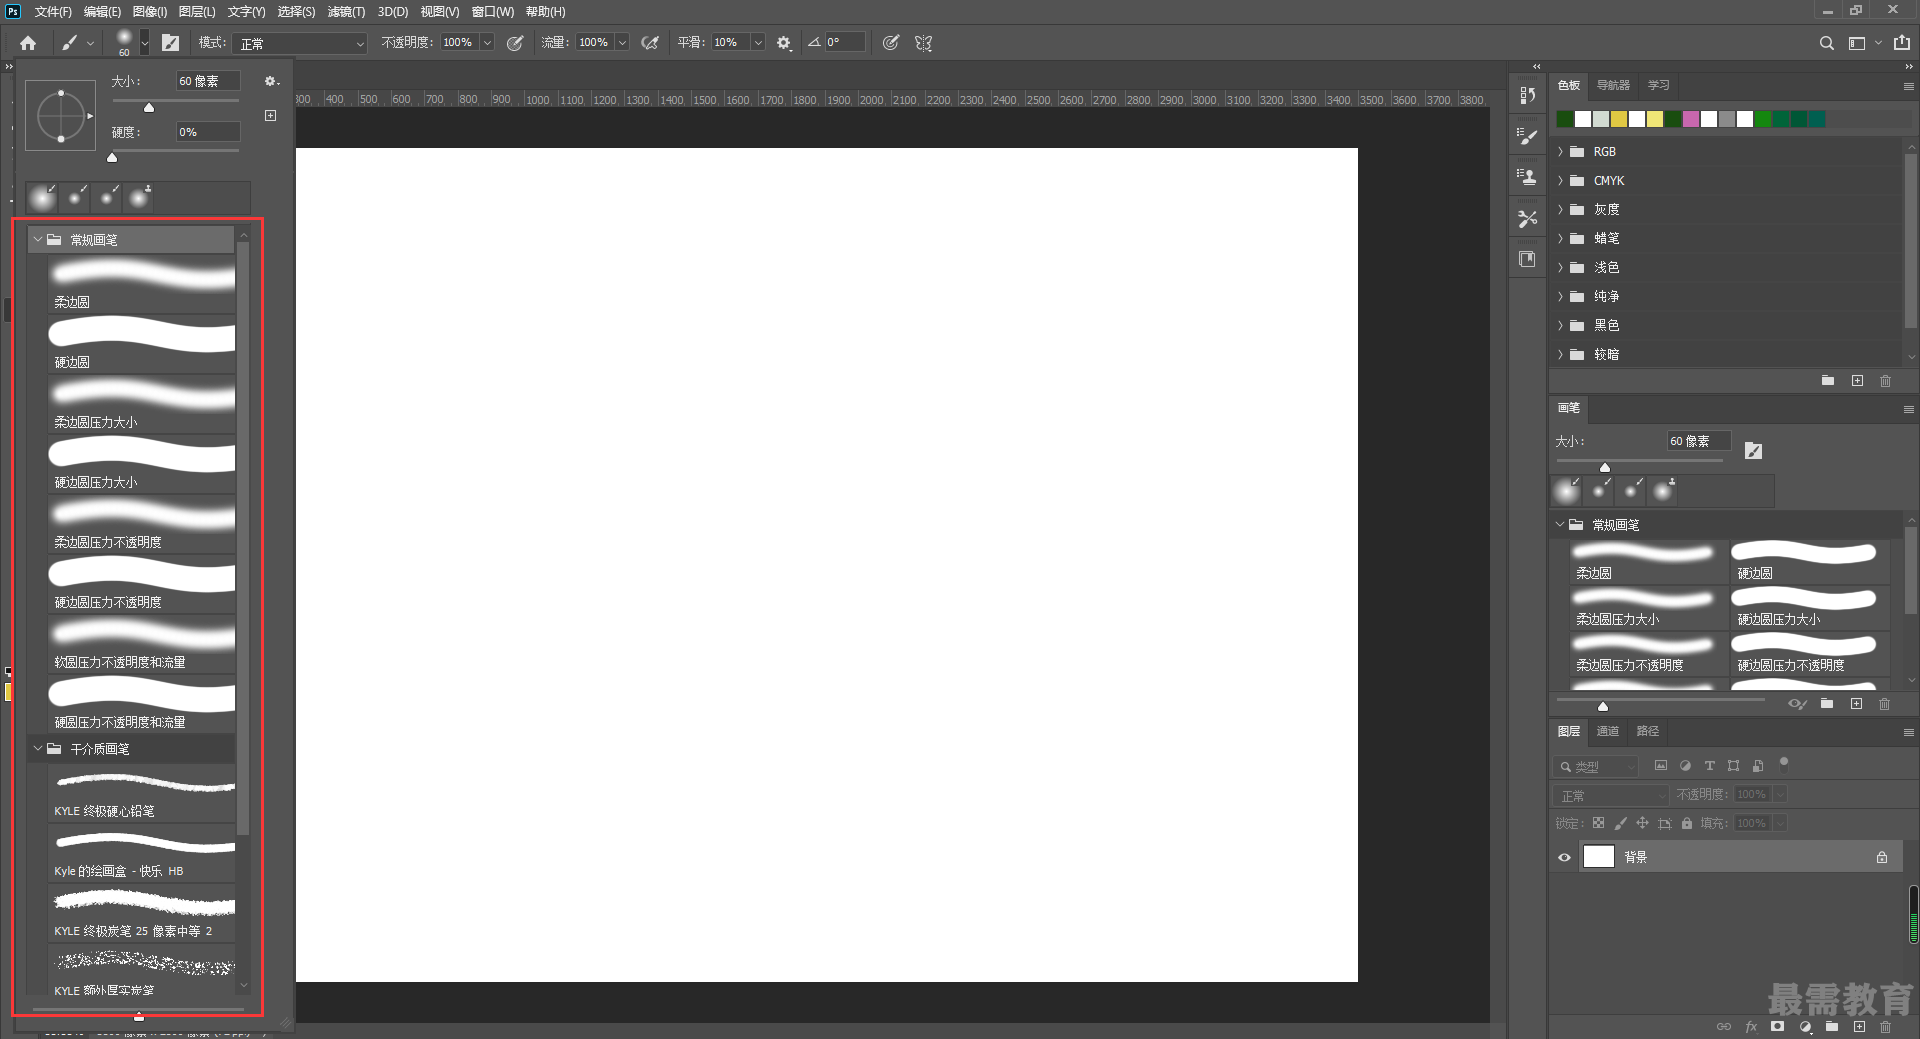Select pink color swatch in 色板 panel
The width and height of the screenshot is (1920, 1039).
tap(1691, 120)
